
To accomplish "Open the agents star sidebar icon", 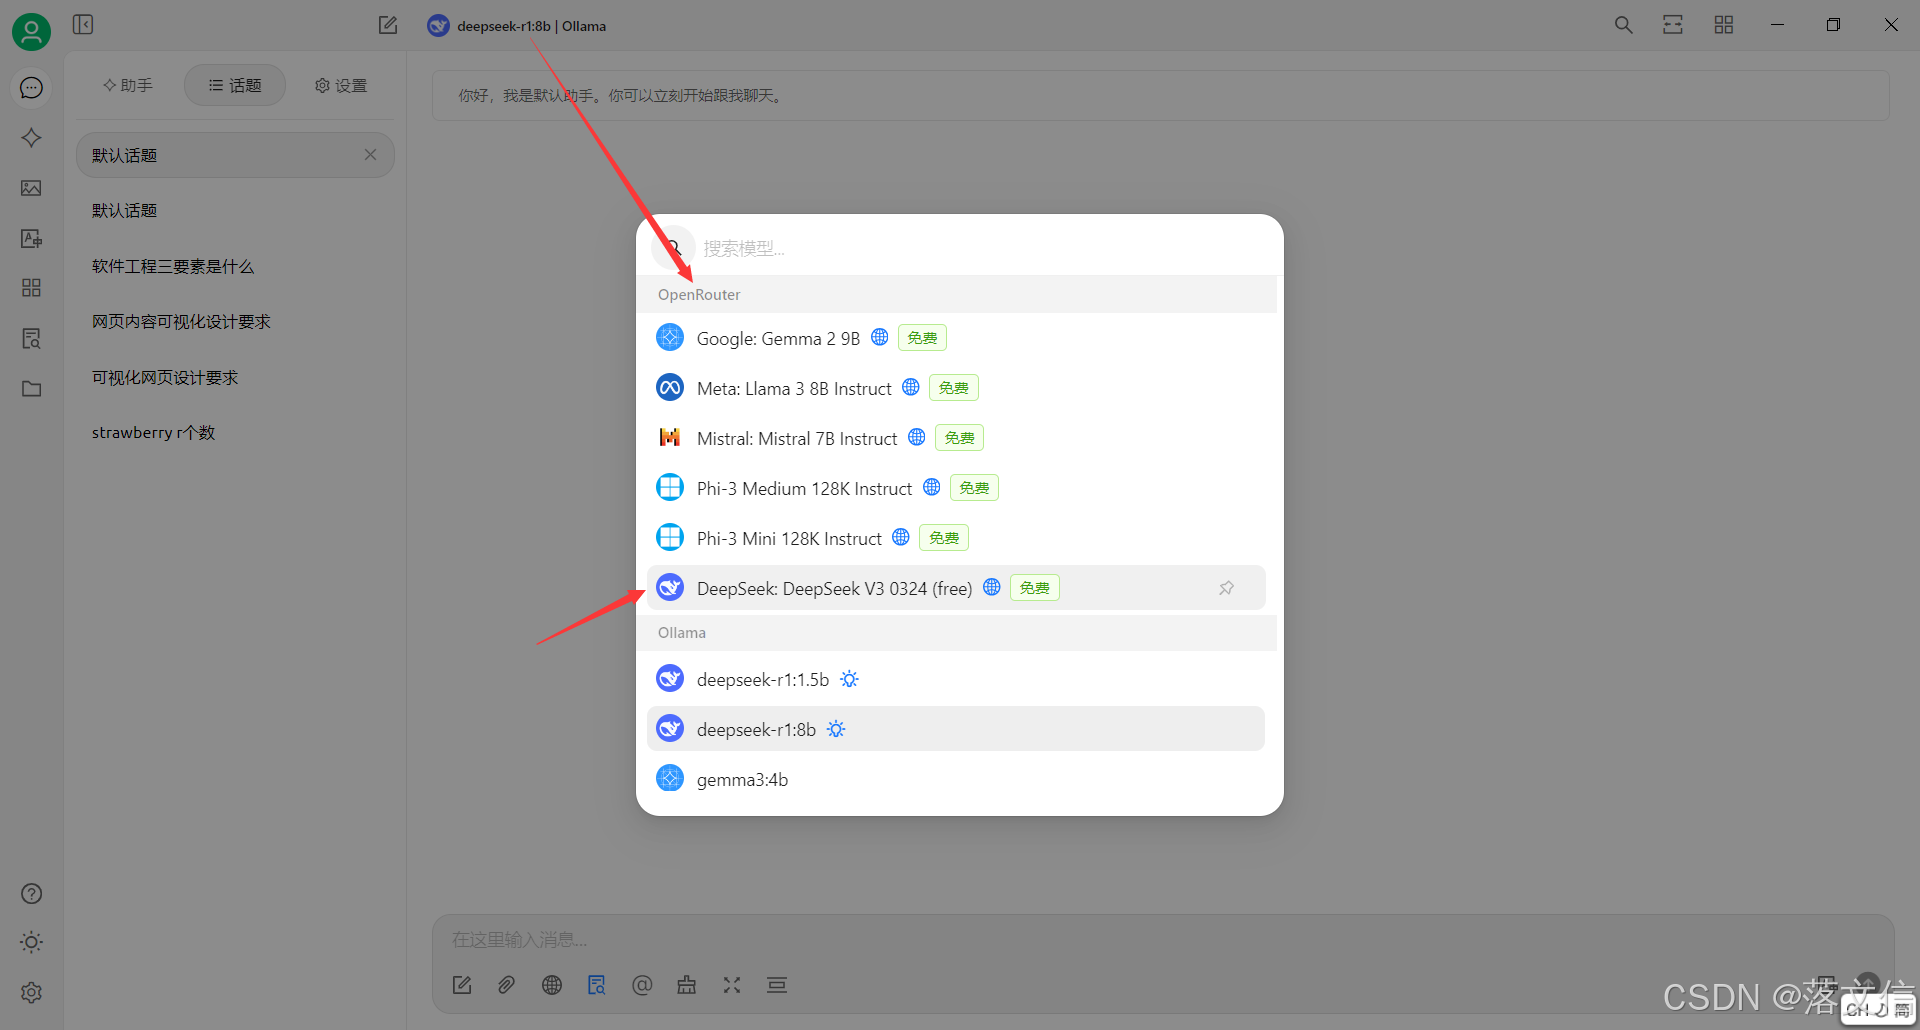I will click(x=31, y=138).
